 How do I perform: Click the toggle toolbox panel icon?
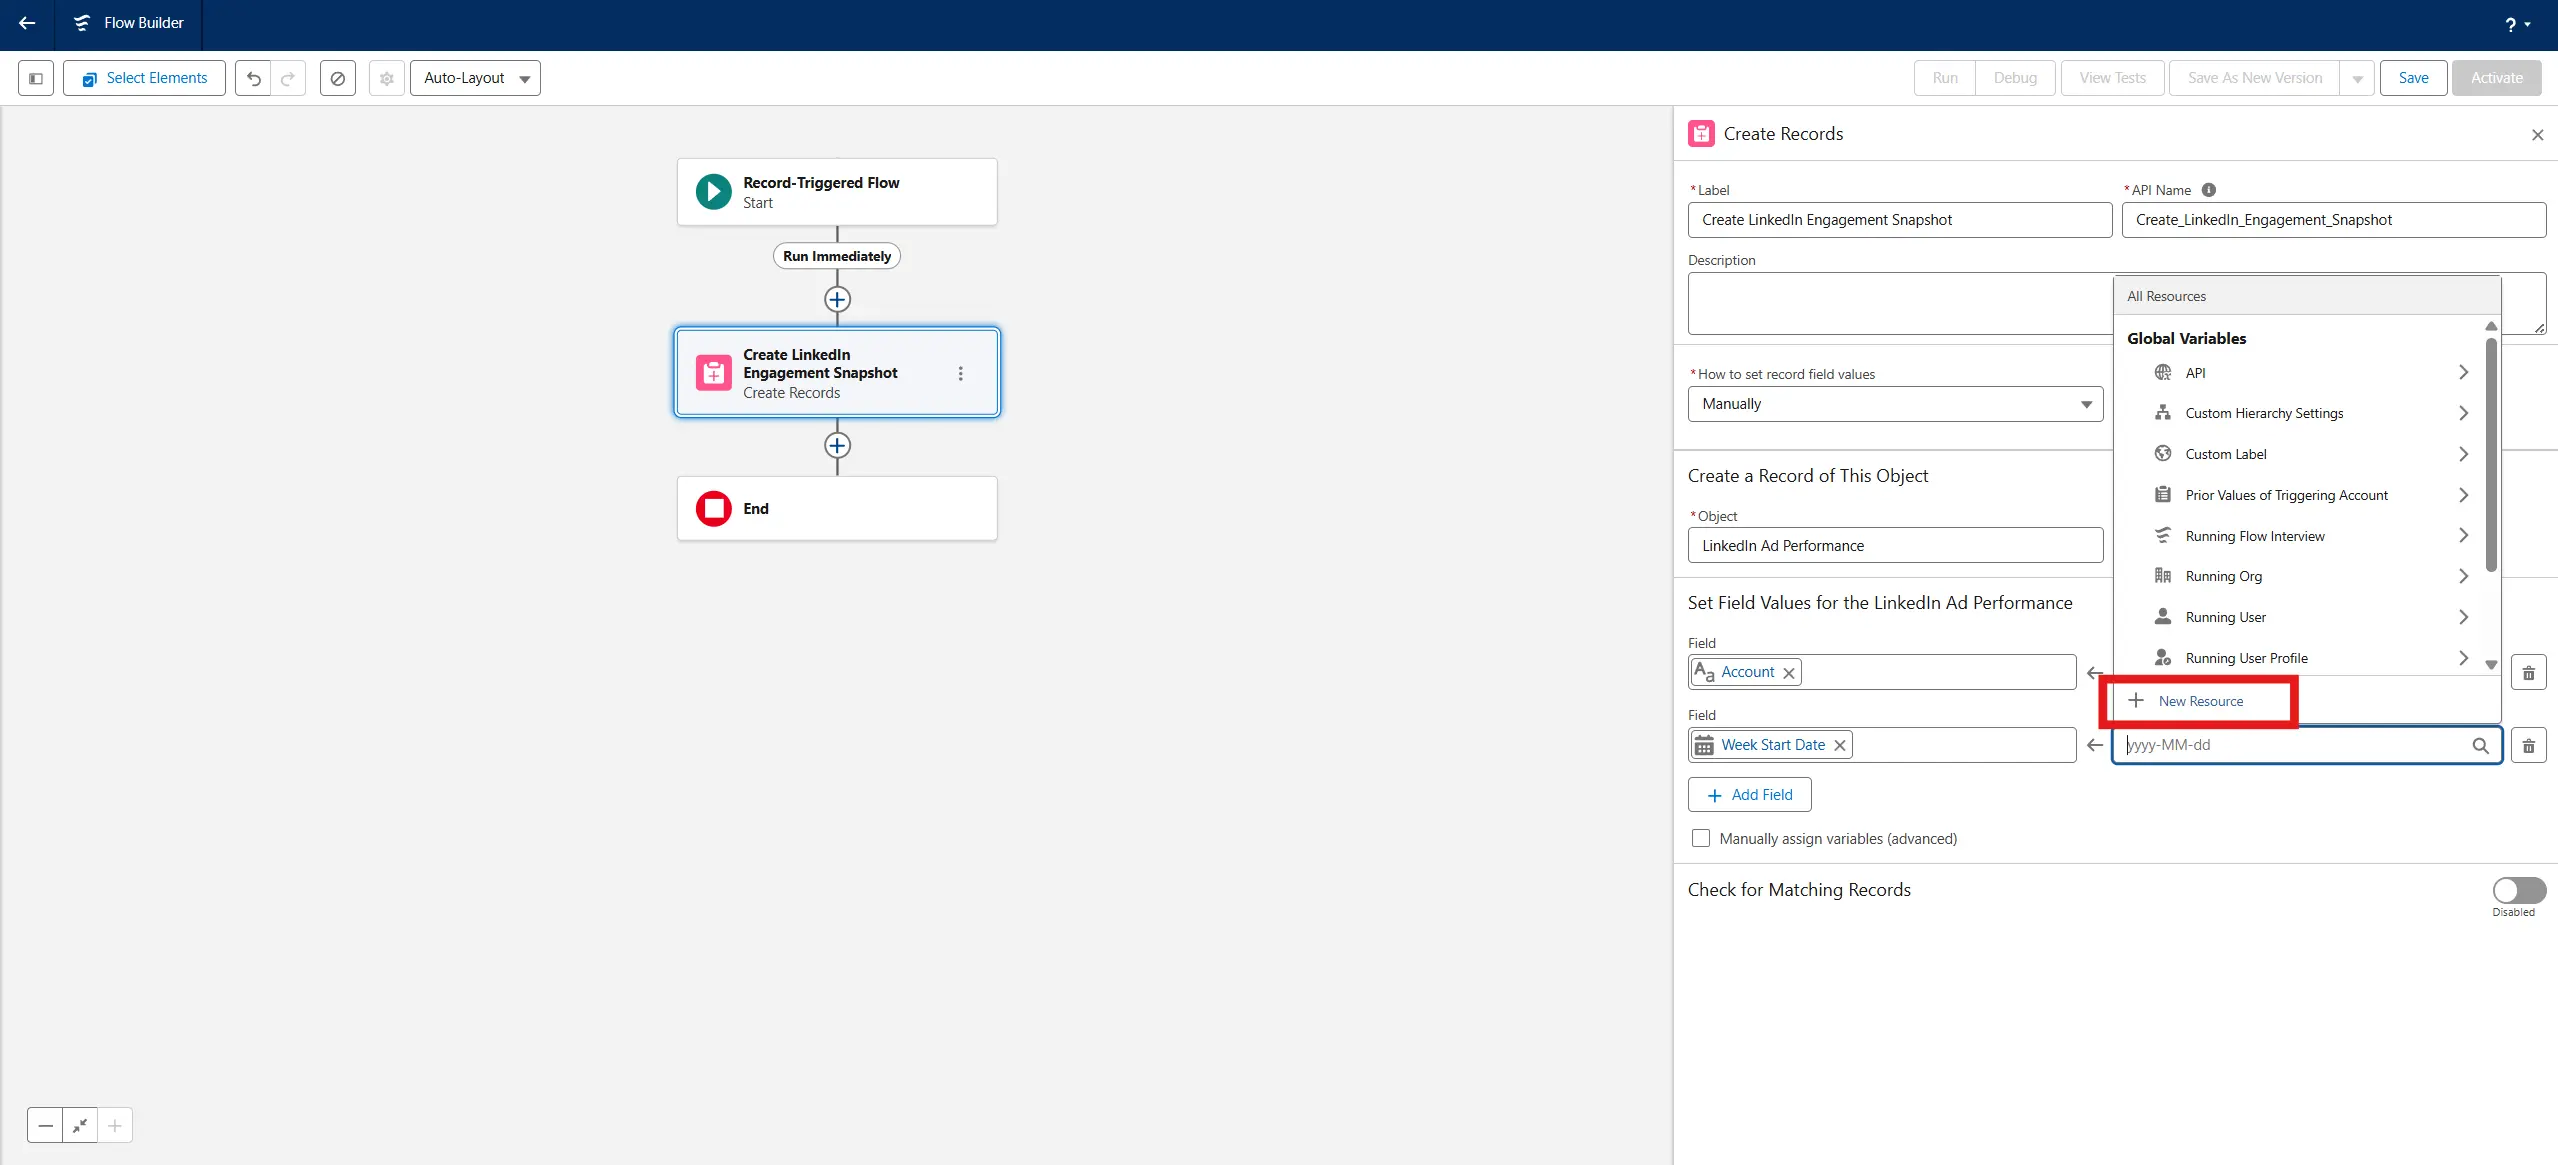tap(36, 78)
